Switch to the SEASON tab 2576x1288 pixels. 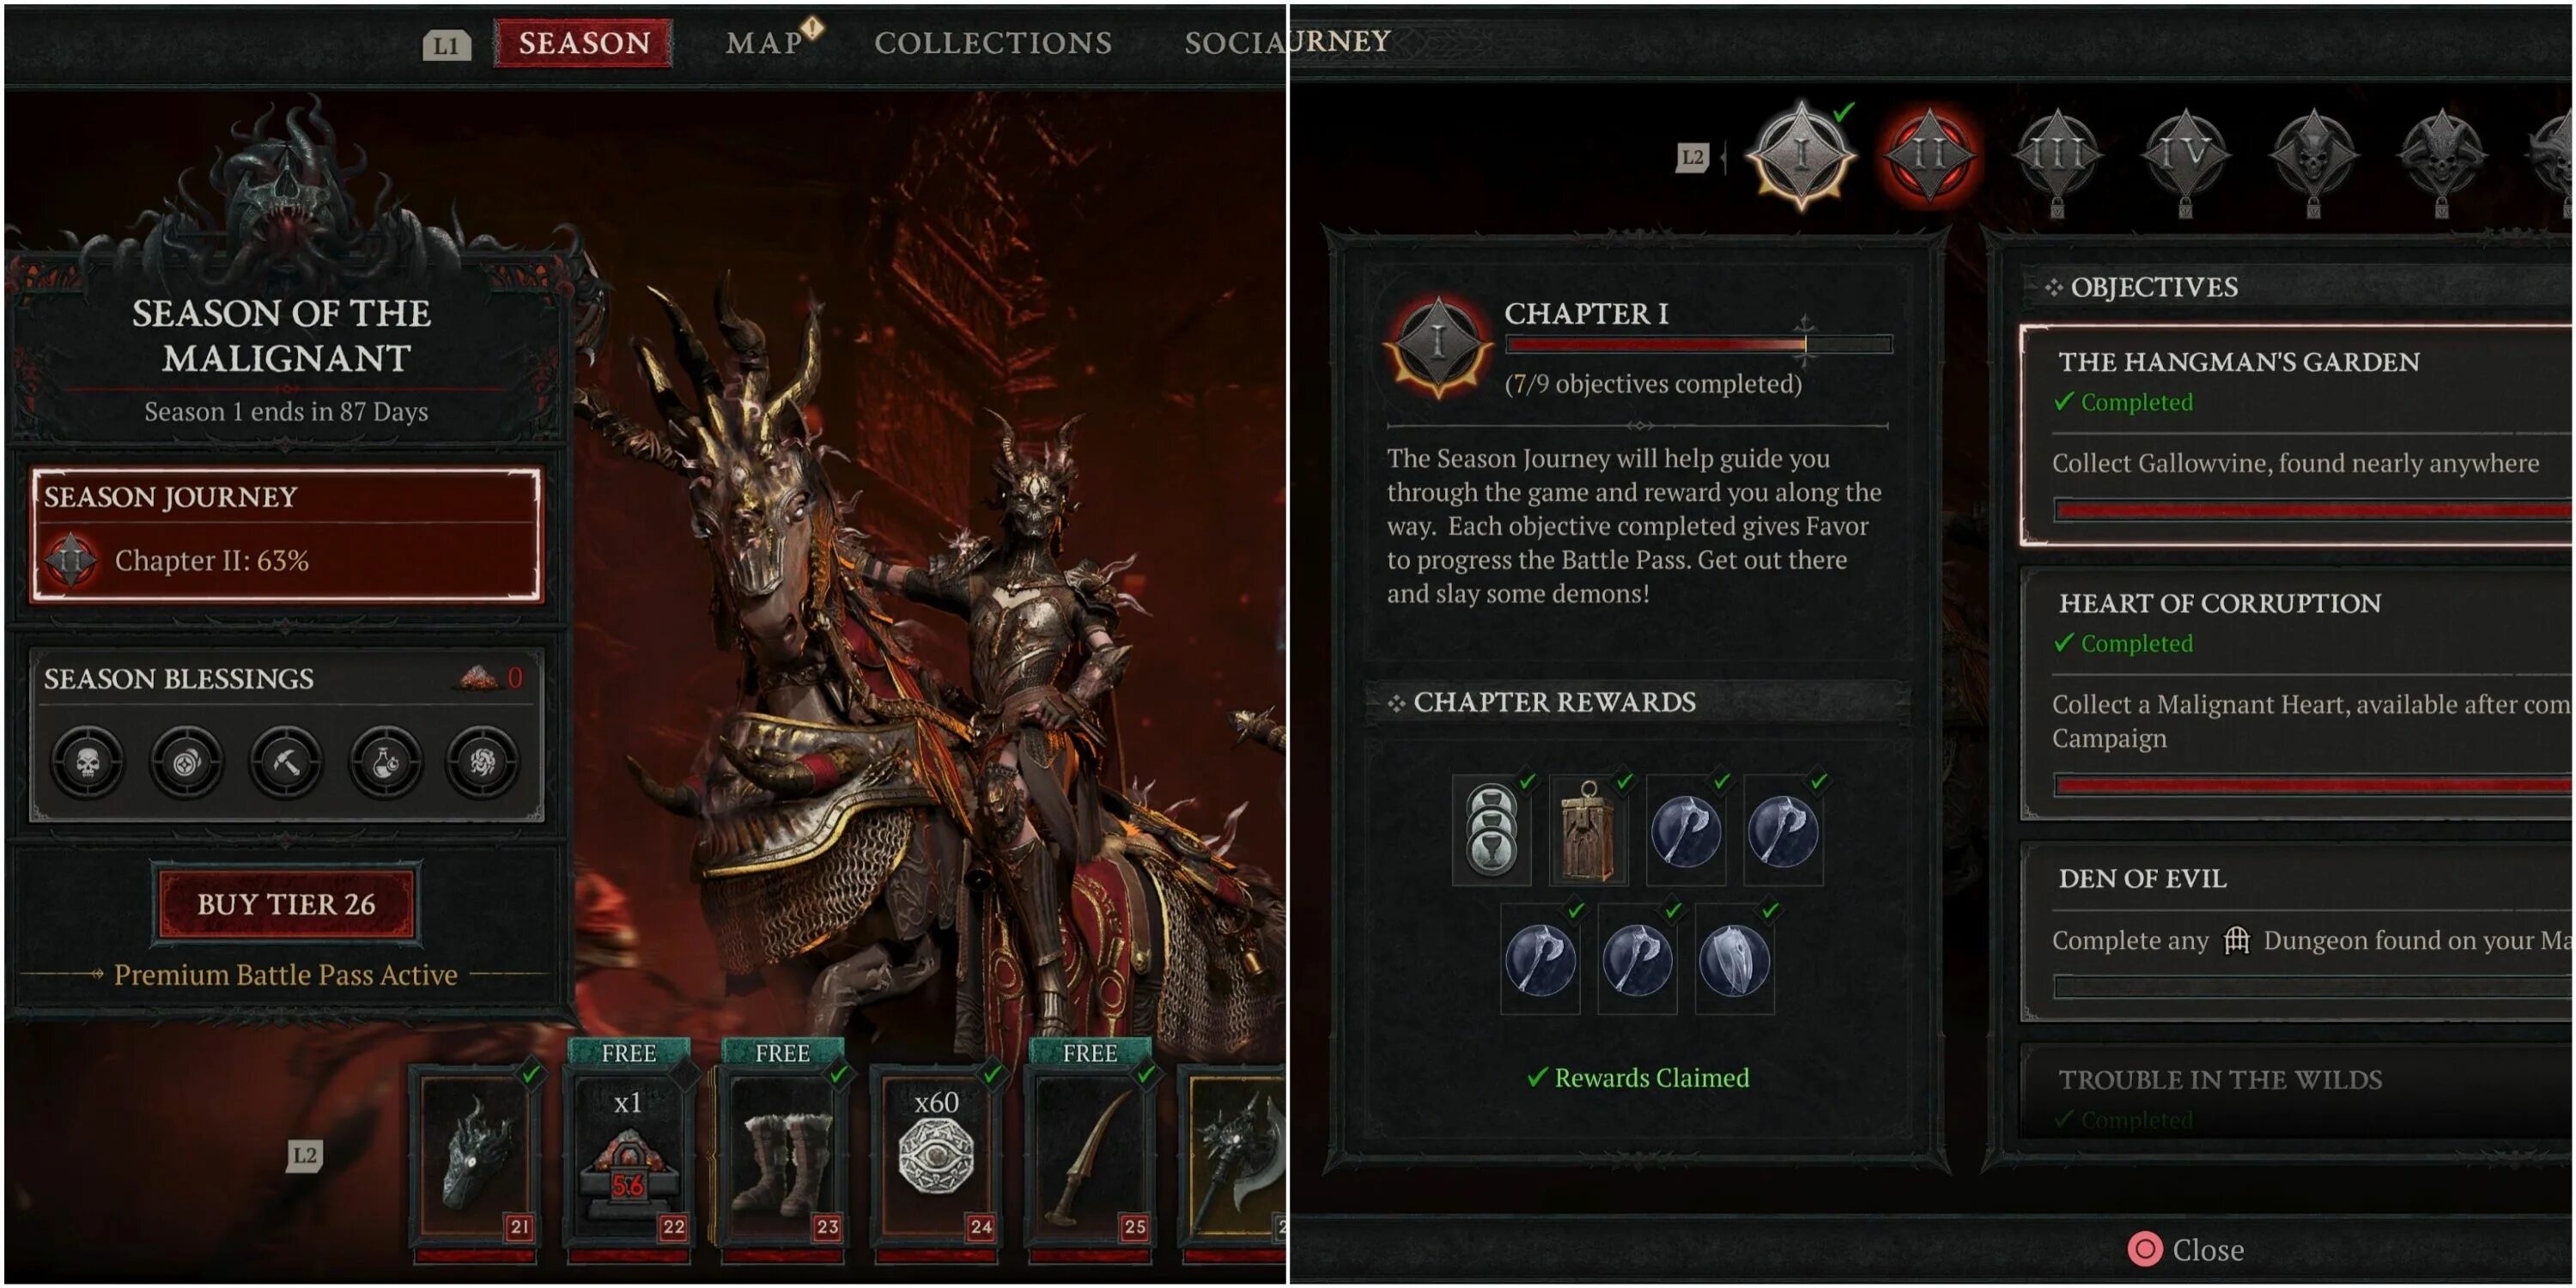pyautogui.click(x=584, y=43)
